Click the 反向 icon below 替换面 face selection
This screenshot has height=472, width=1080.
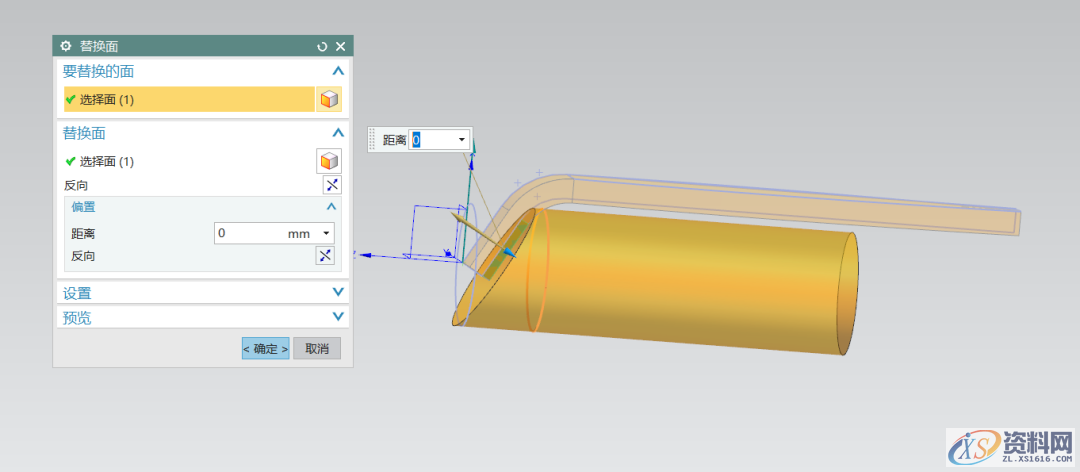pos(332,185)
